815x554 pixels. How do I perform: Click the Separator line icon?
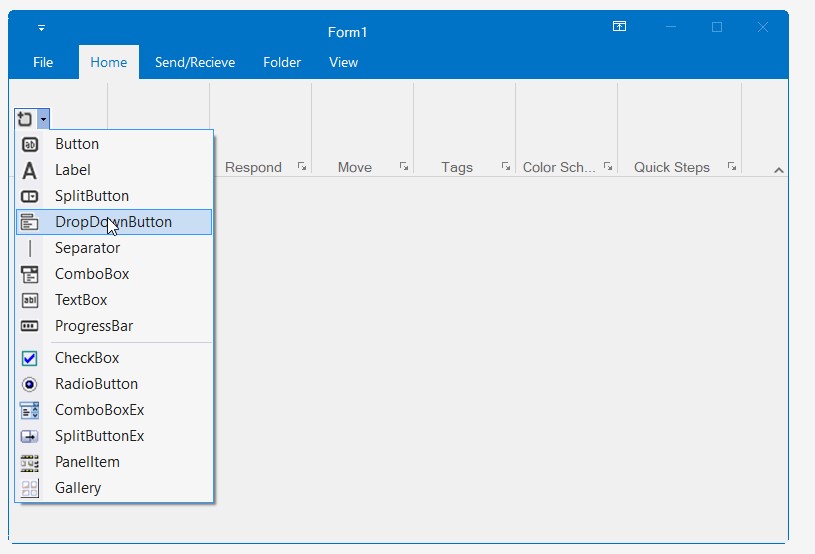coord(30,248)
